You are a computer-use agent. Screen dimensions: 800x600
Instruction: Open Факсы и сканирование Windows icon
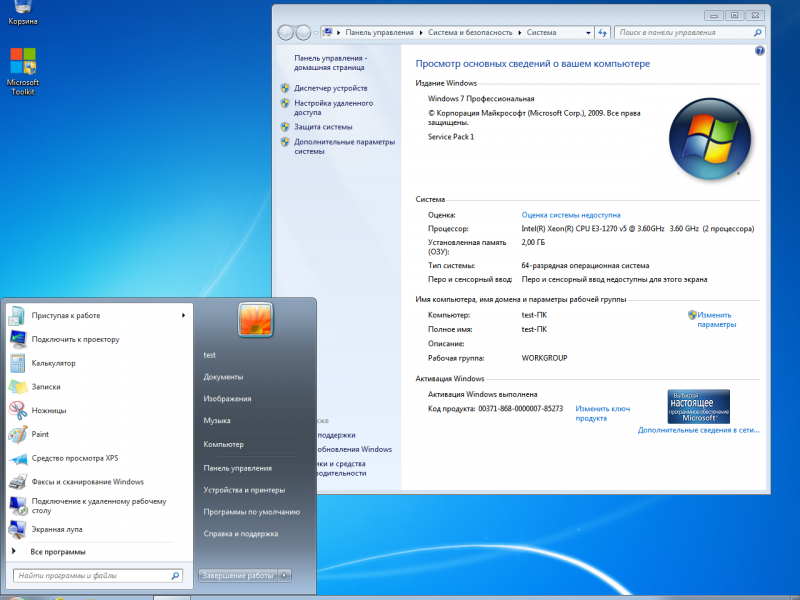point(18,482)
